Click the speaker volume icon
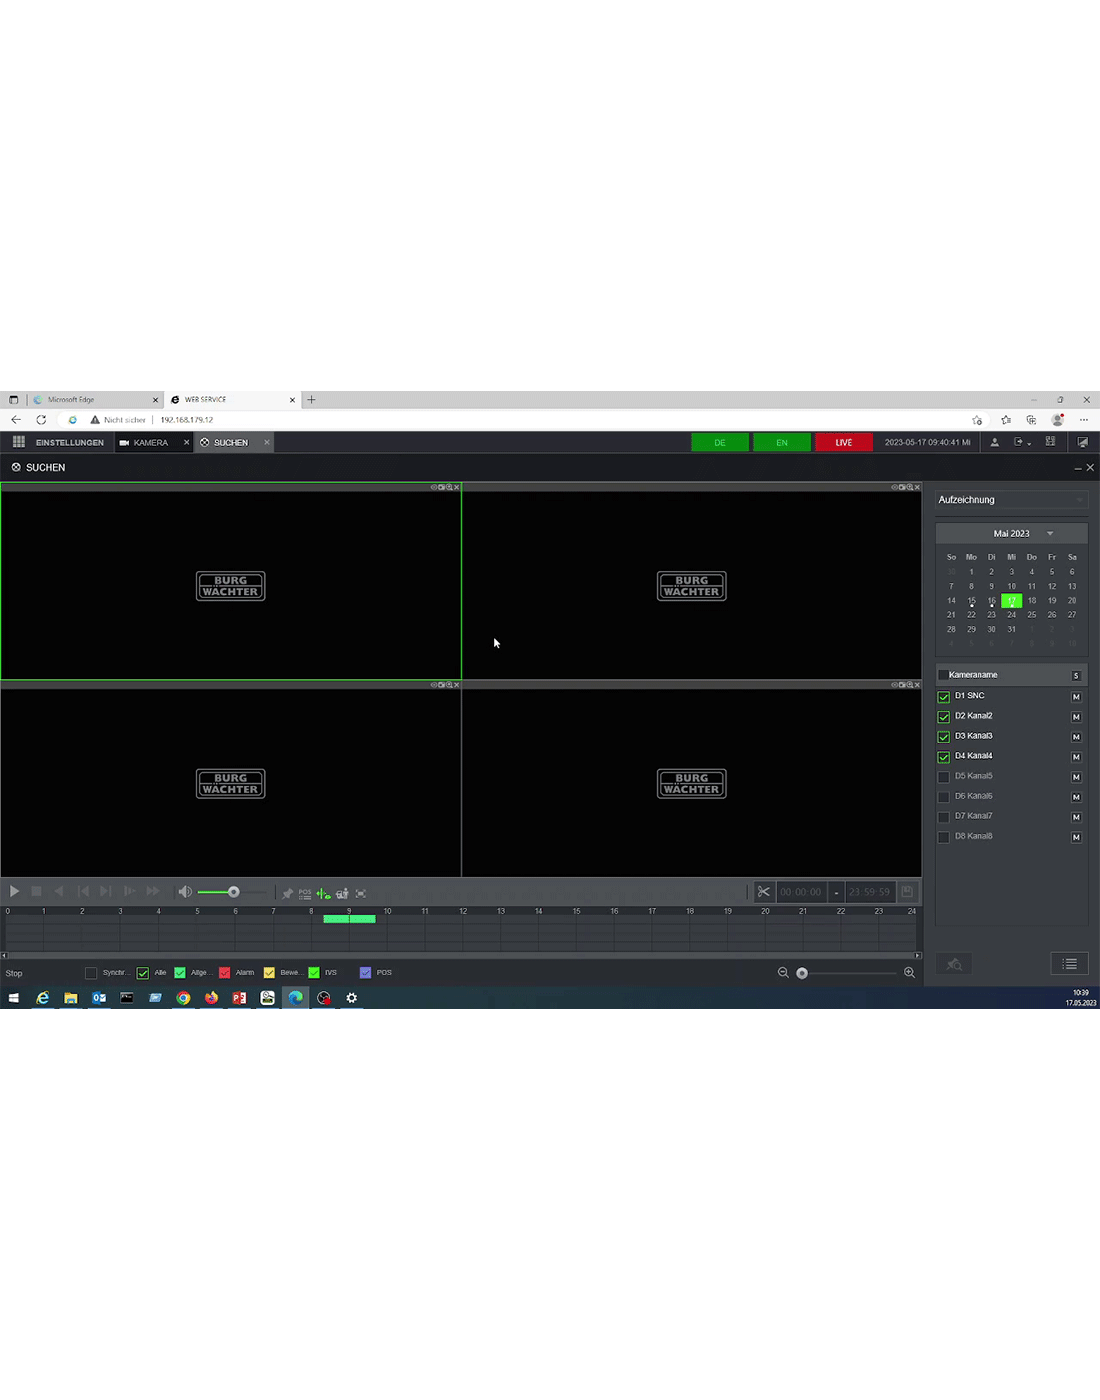The width and height of the screenshot is (1100, 1400). tap(185, 892)
